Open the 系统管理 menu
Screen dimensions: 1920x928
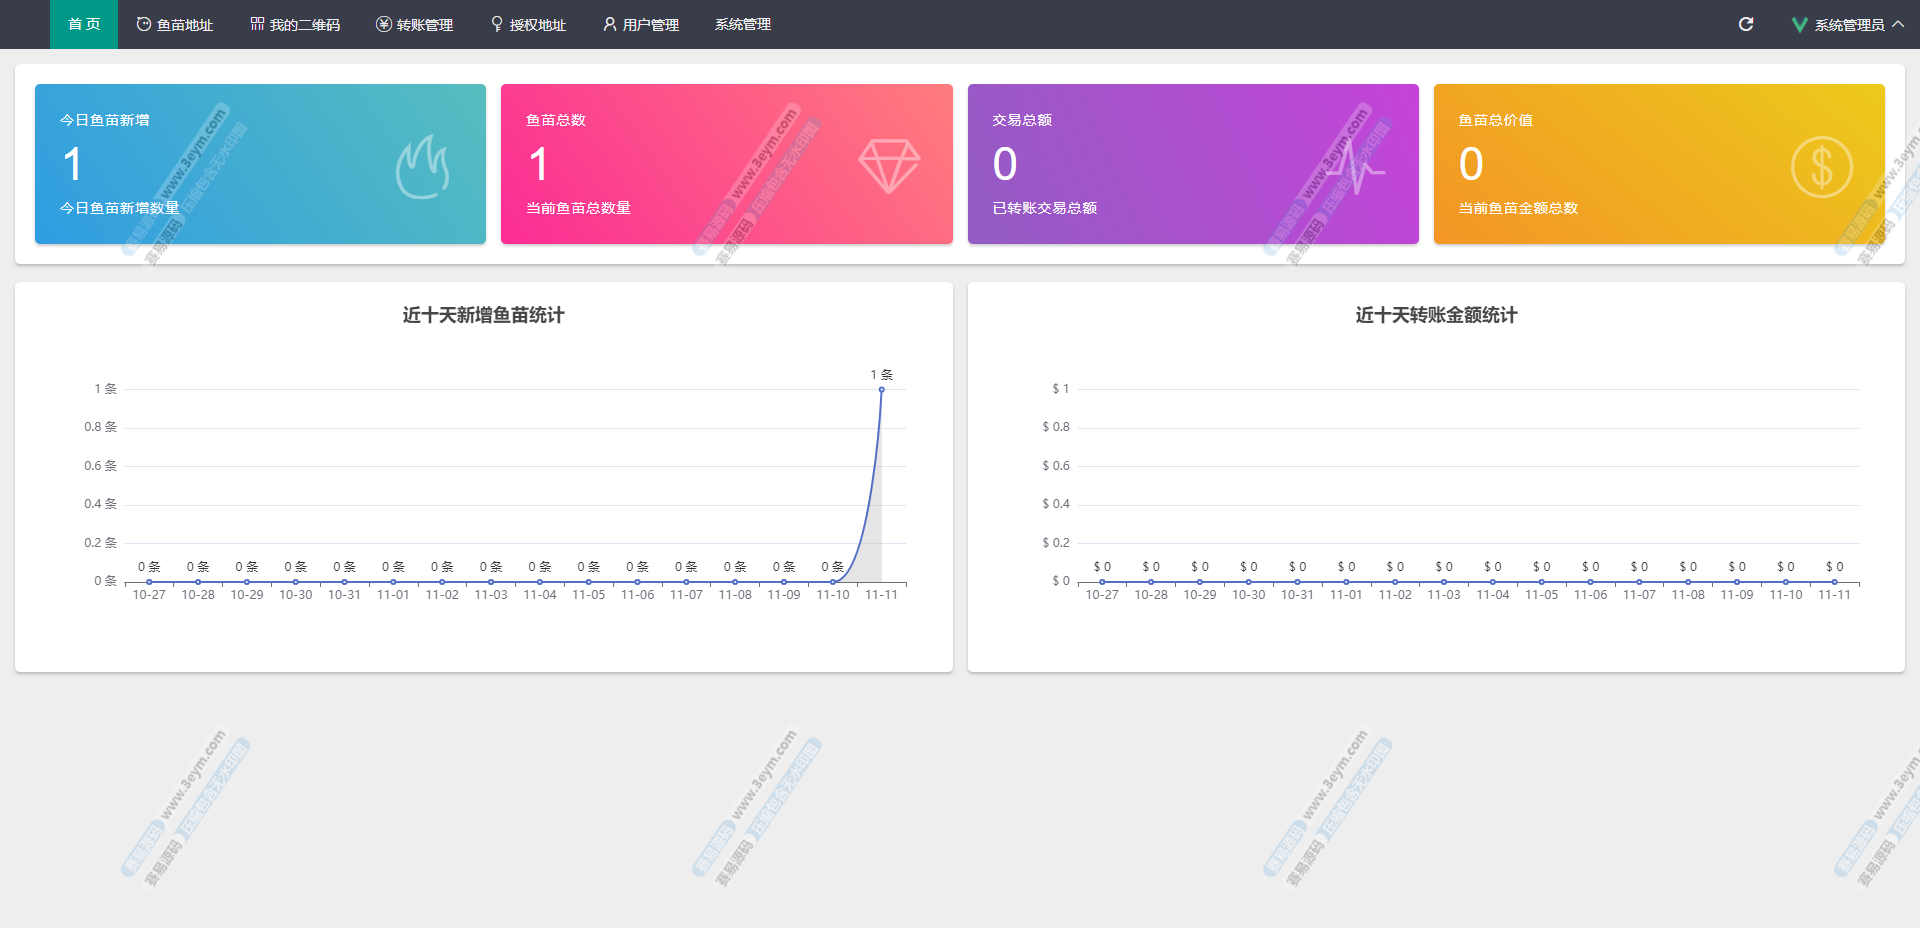[742, 24]
